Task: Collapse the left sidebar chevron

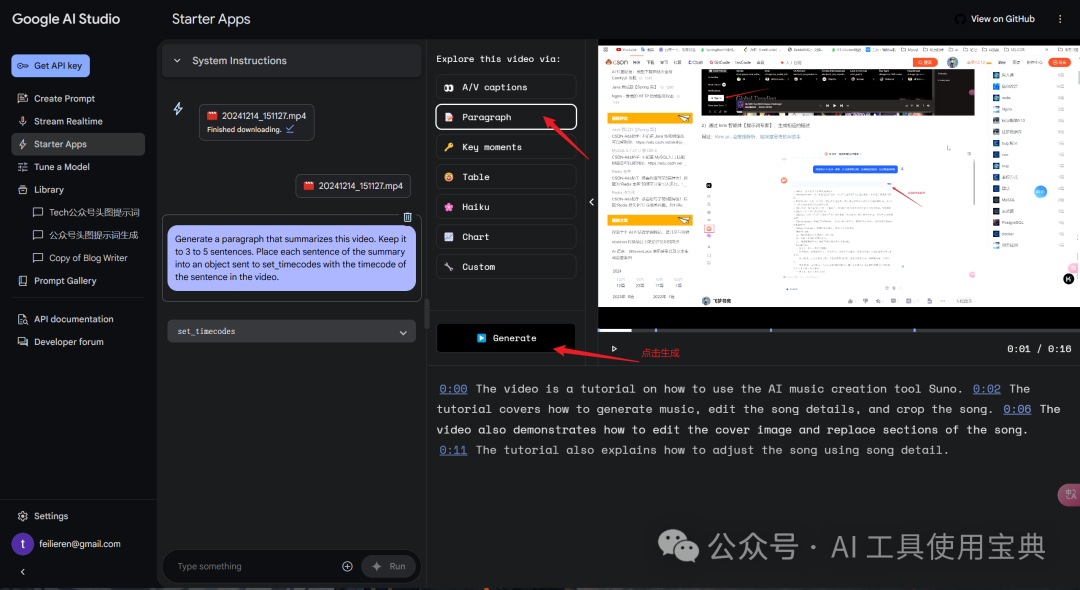Action: tap(23, 571)
